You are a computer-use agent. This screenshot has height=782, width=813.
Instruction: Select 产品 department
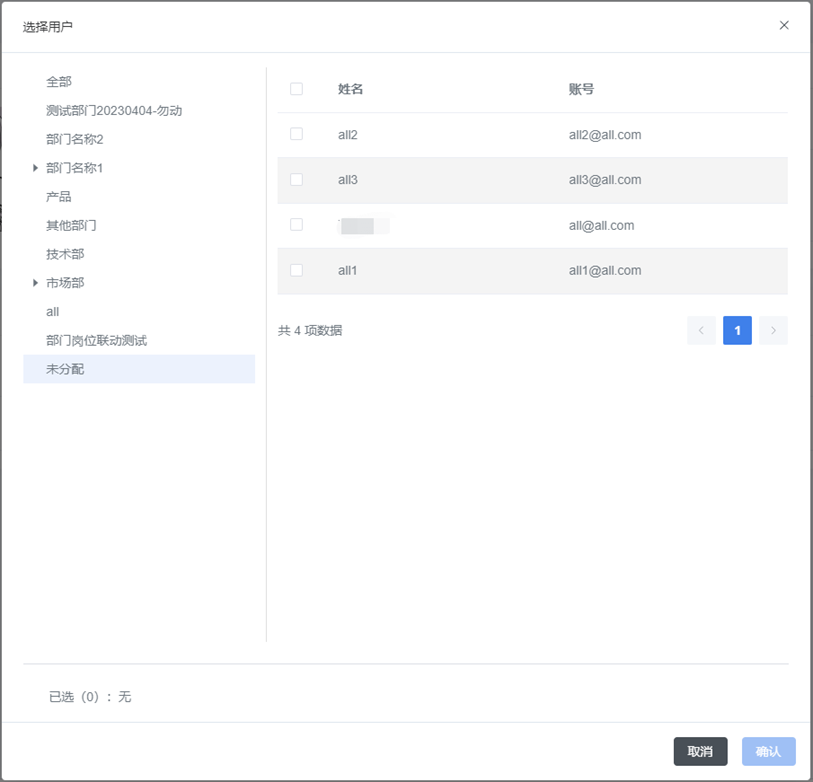coord(59,197)
